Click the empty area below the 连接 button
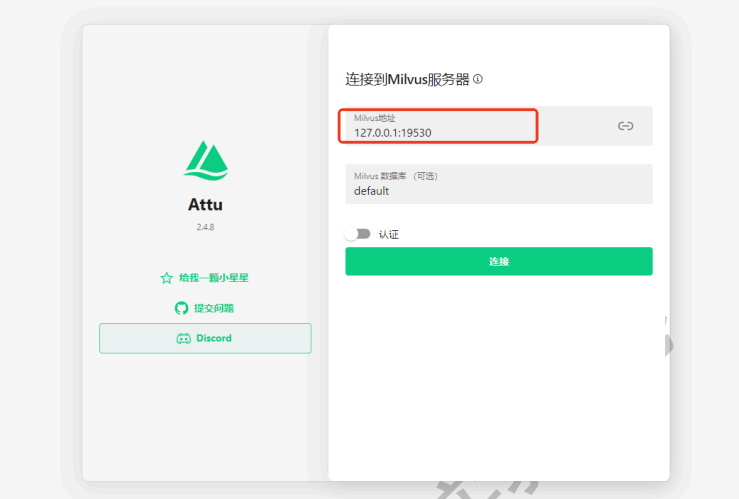 point(498,380)
